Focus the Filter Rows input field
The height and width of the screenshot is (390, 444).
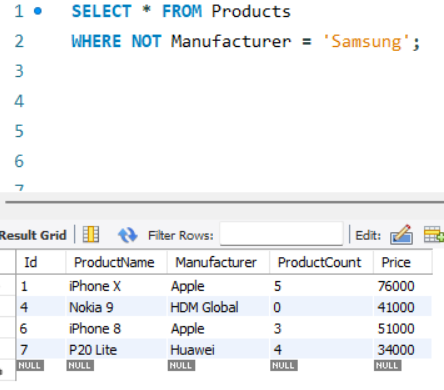pyautogui.click(x=281, y=234)
